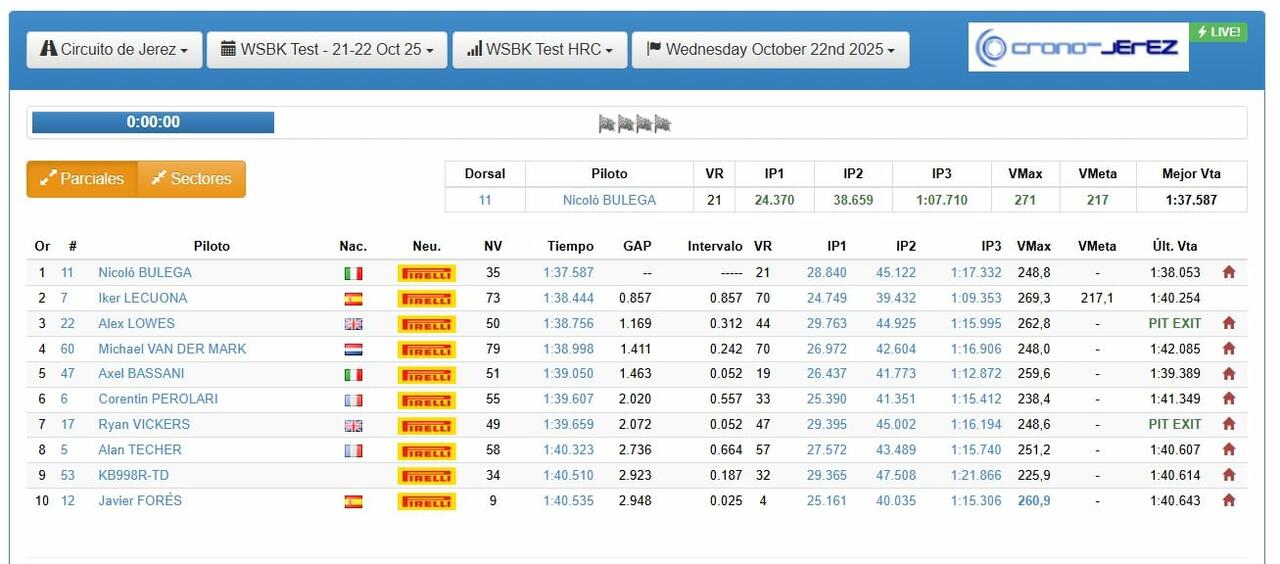Click the Italian flag next to Axel Bassani
Viewport: 1280px width, 564px height.
[353, 374]
